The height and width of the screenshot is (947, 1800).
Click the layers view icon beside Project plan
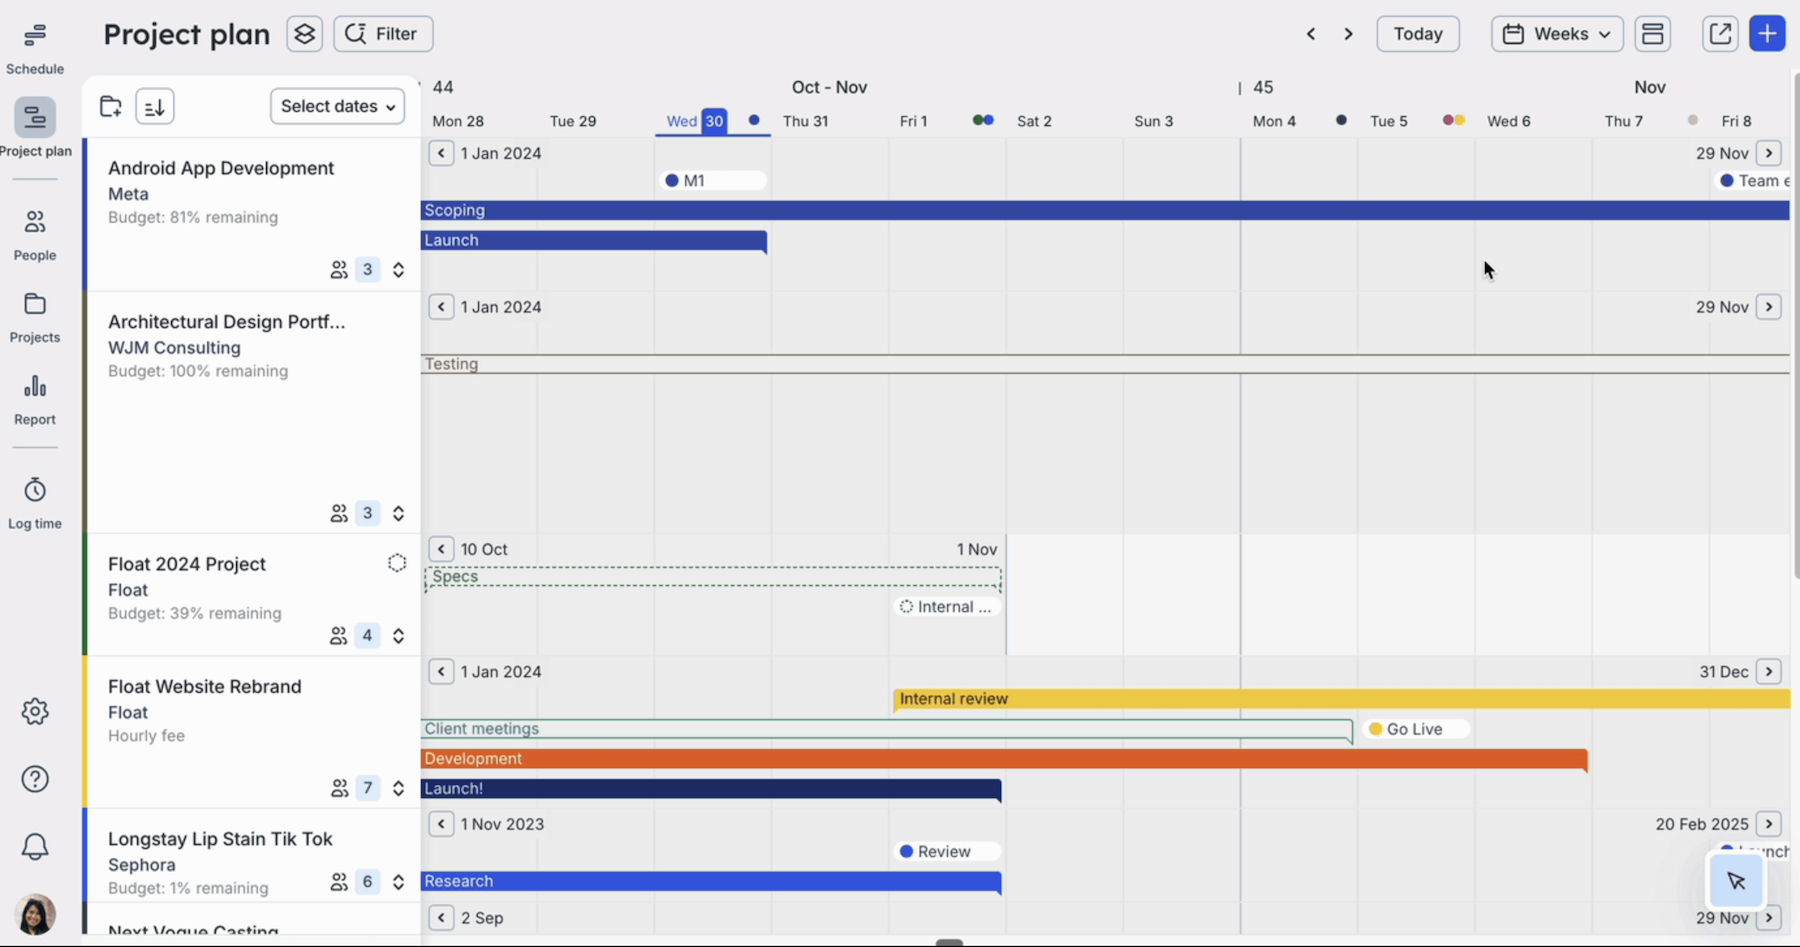304,34
